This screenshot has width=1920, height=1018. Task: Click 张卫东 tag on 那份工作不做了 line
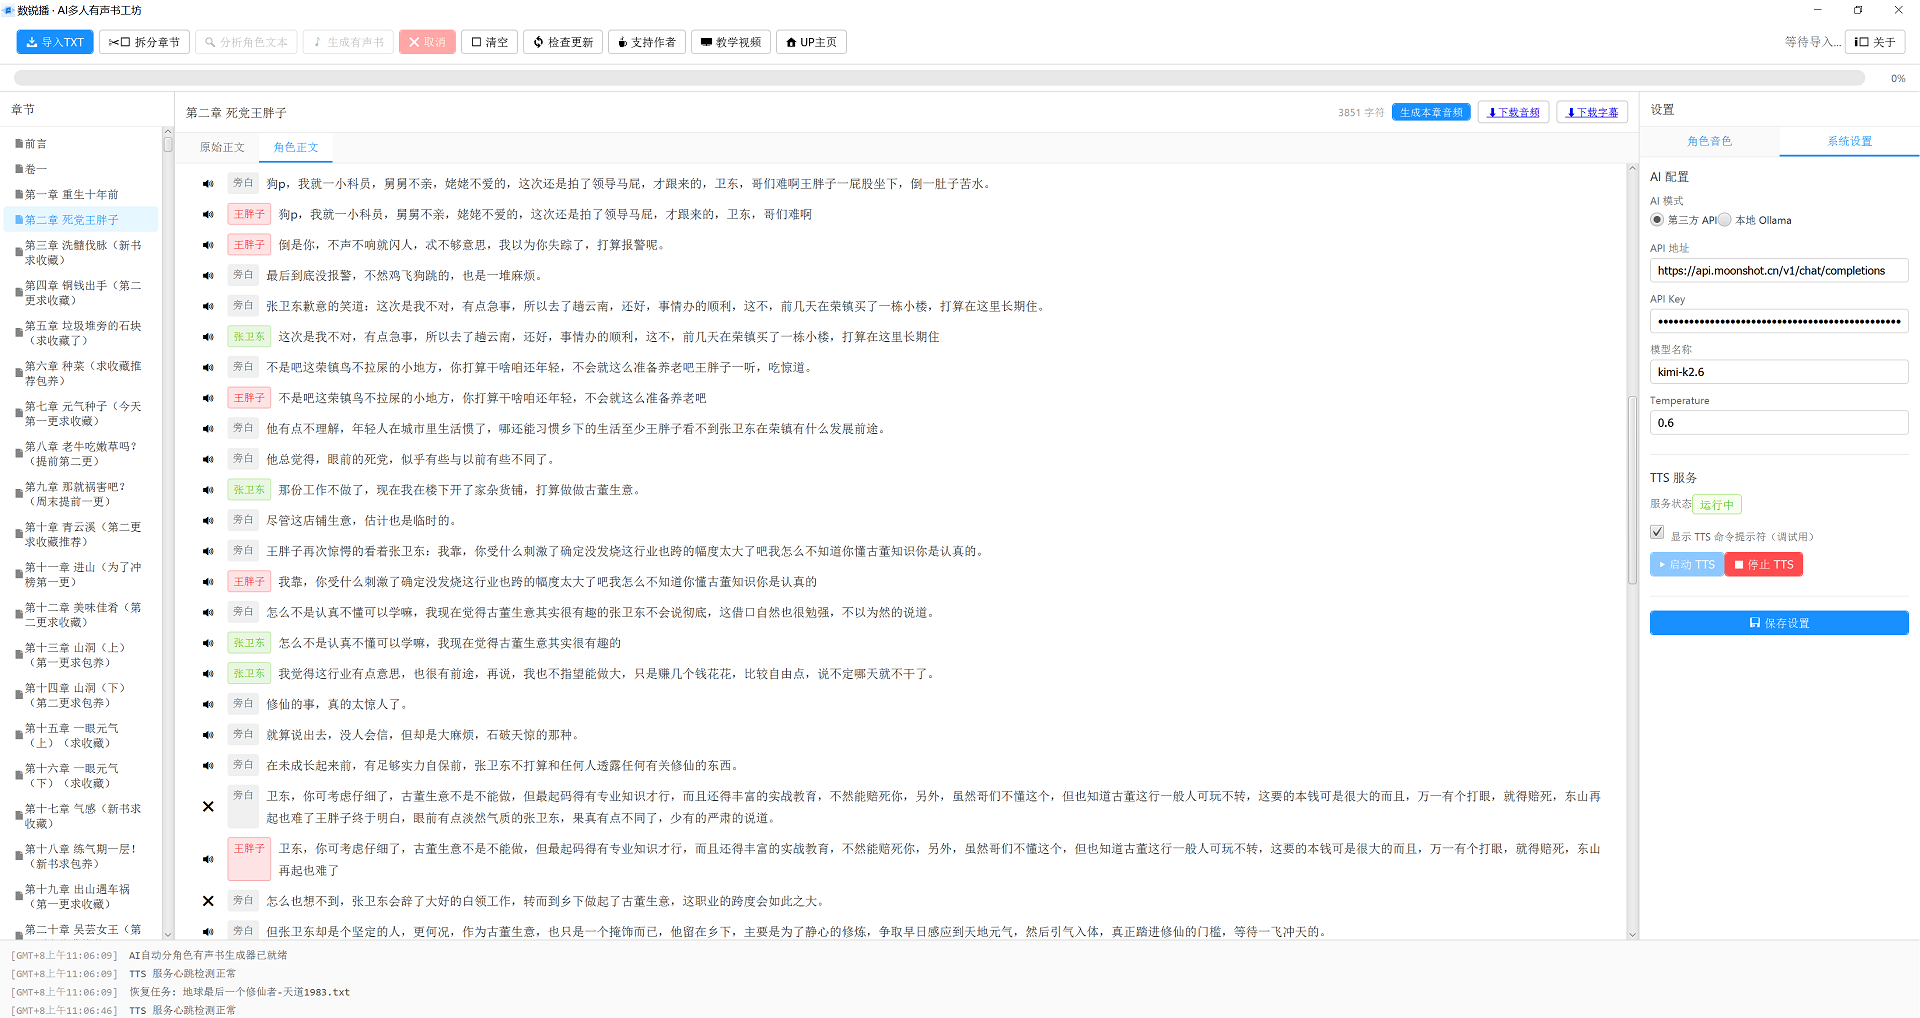click(249, 490)
